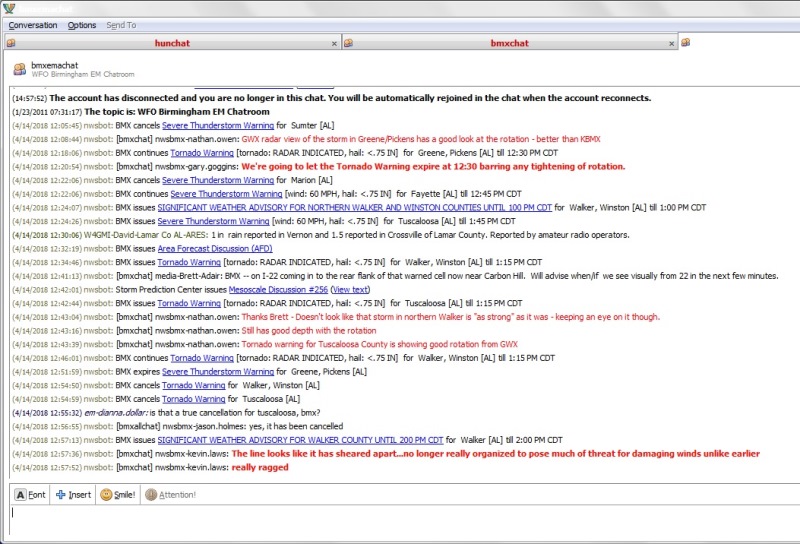
Task: Open the Font formatting menu
Action: [x=30, y=494]
